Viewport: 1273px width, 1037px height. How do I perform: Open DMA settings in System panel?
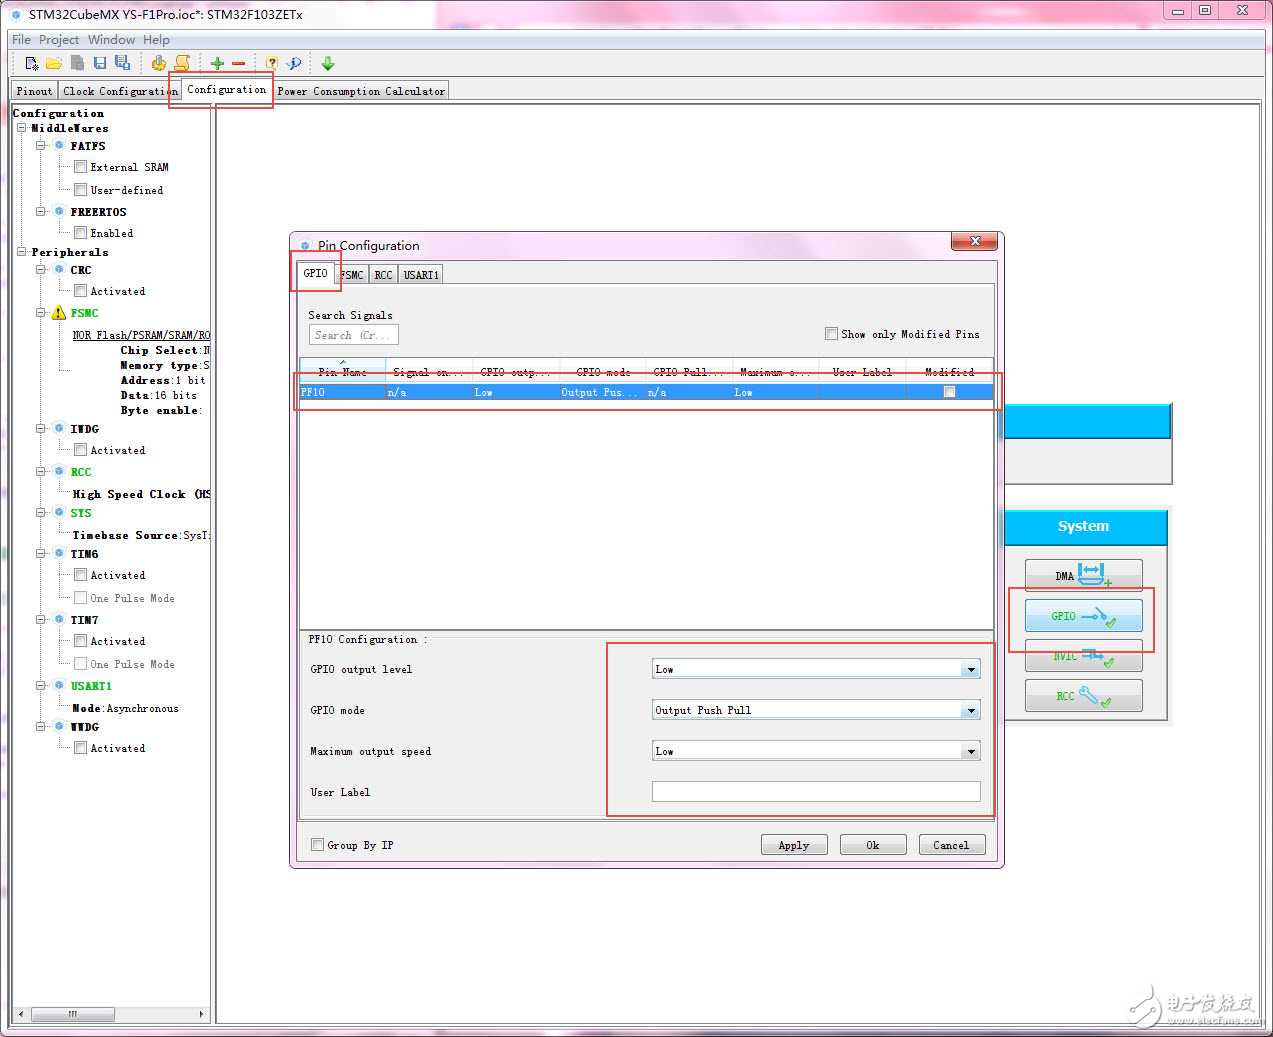pyautogui.click(x=1084, y=576)
